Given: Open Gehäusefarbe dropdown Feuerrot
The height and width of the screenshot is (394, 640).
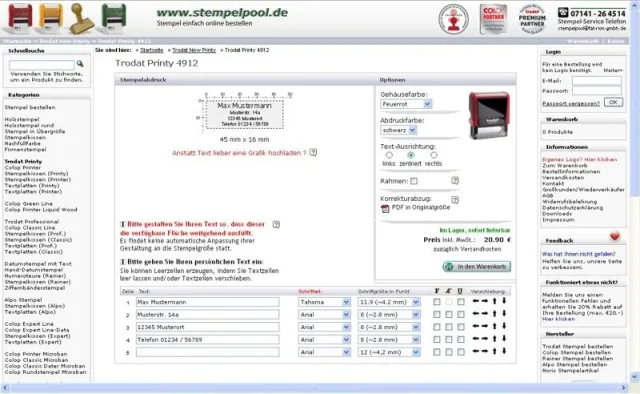Looking at the screenshot, I should [x=406, y=104].
